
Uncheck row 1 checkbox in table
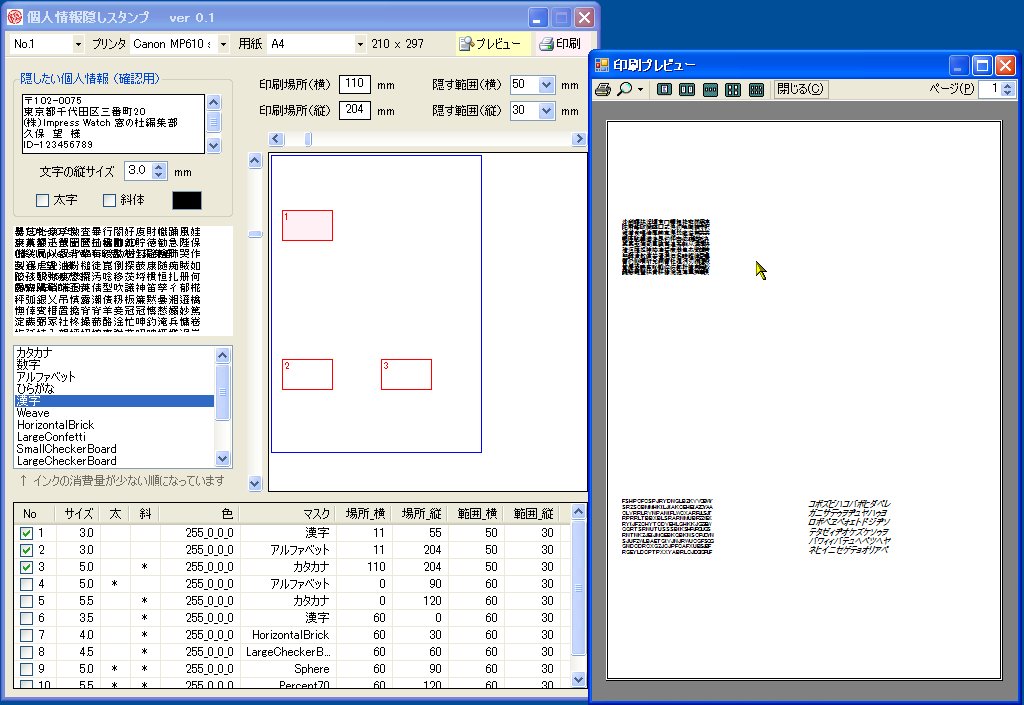click(26, 533)
